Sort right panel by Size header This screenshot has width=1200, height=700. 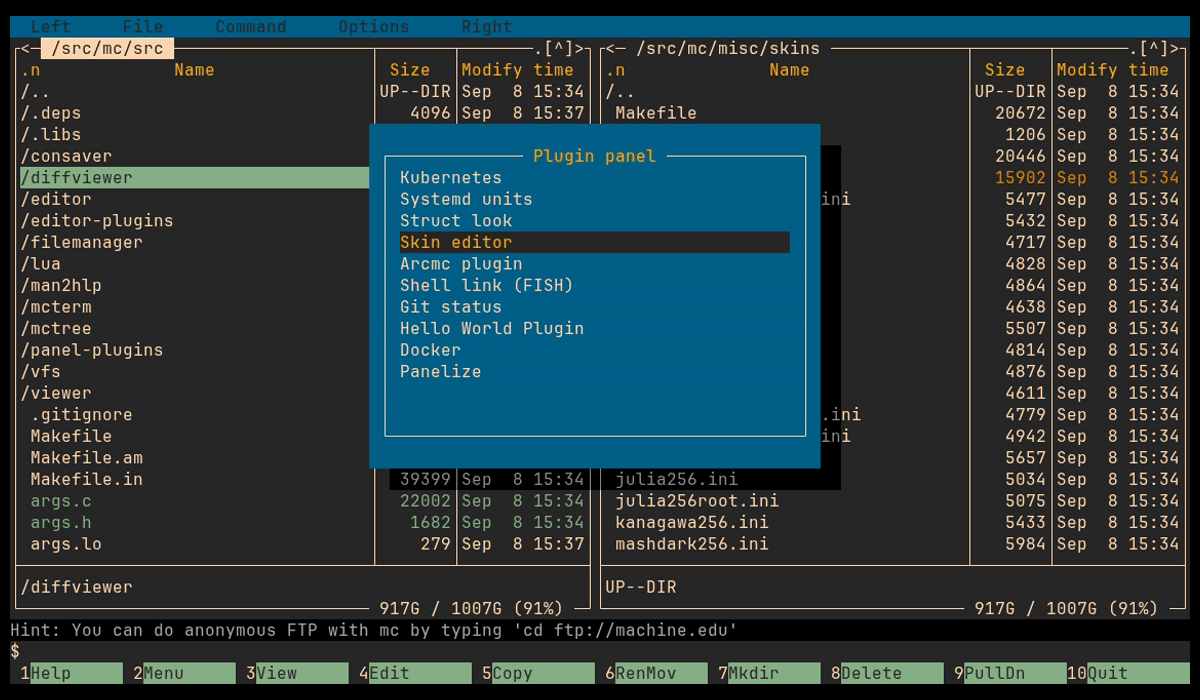[1005, 70]
